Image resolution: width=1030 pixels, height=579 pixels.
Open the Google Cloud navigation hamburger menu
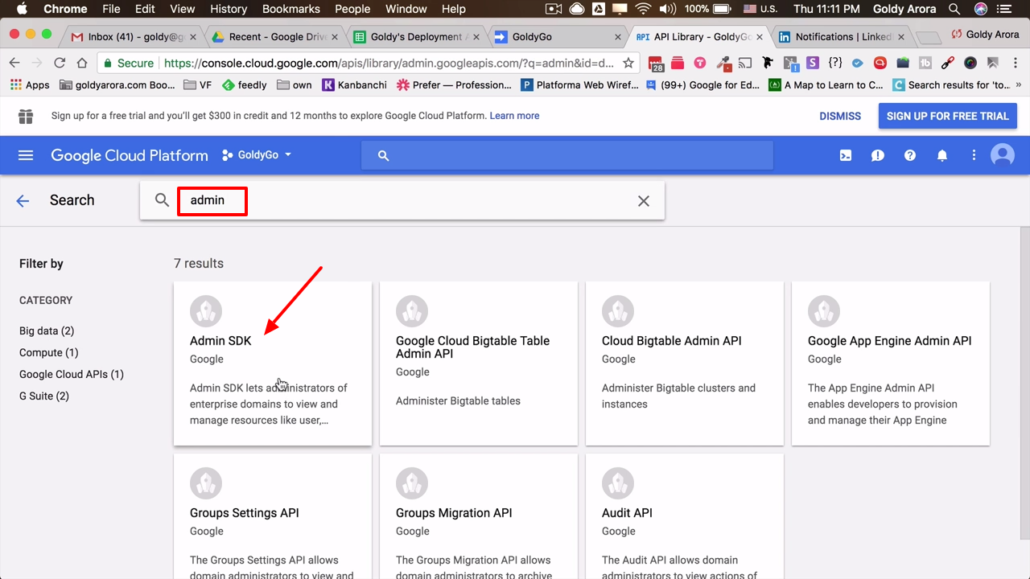point(26,155)
